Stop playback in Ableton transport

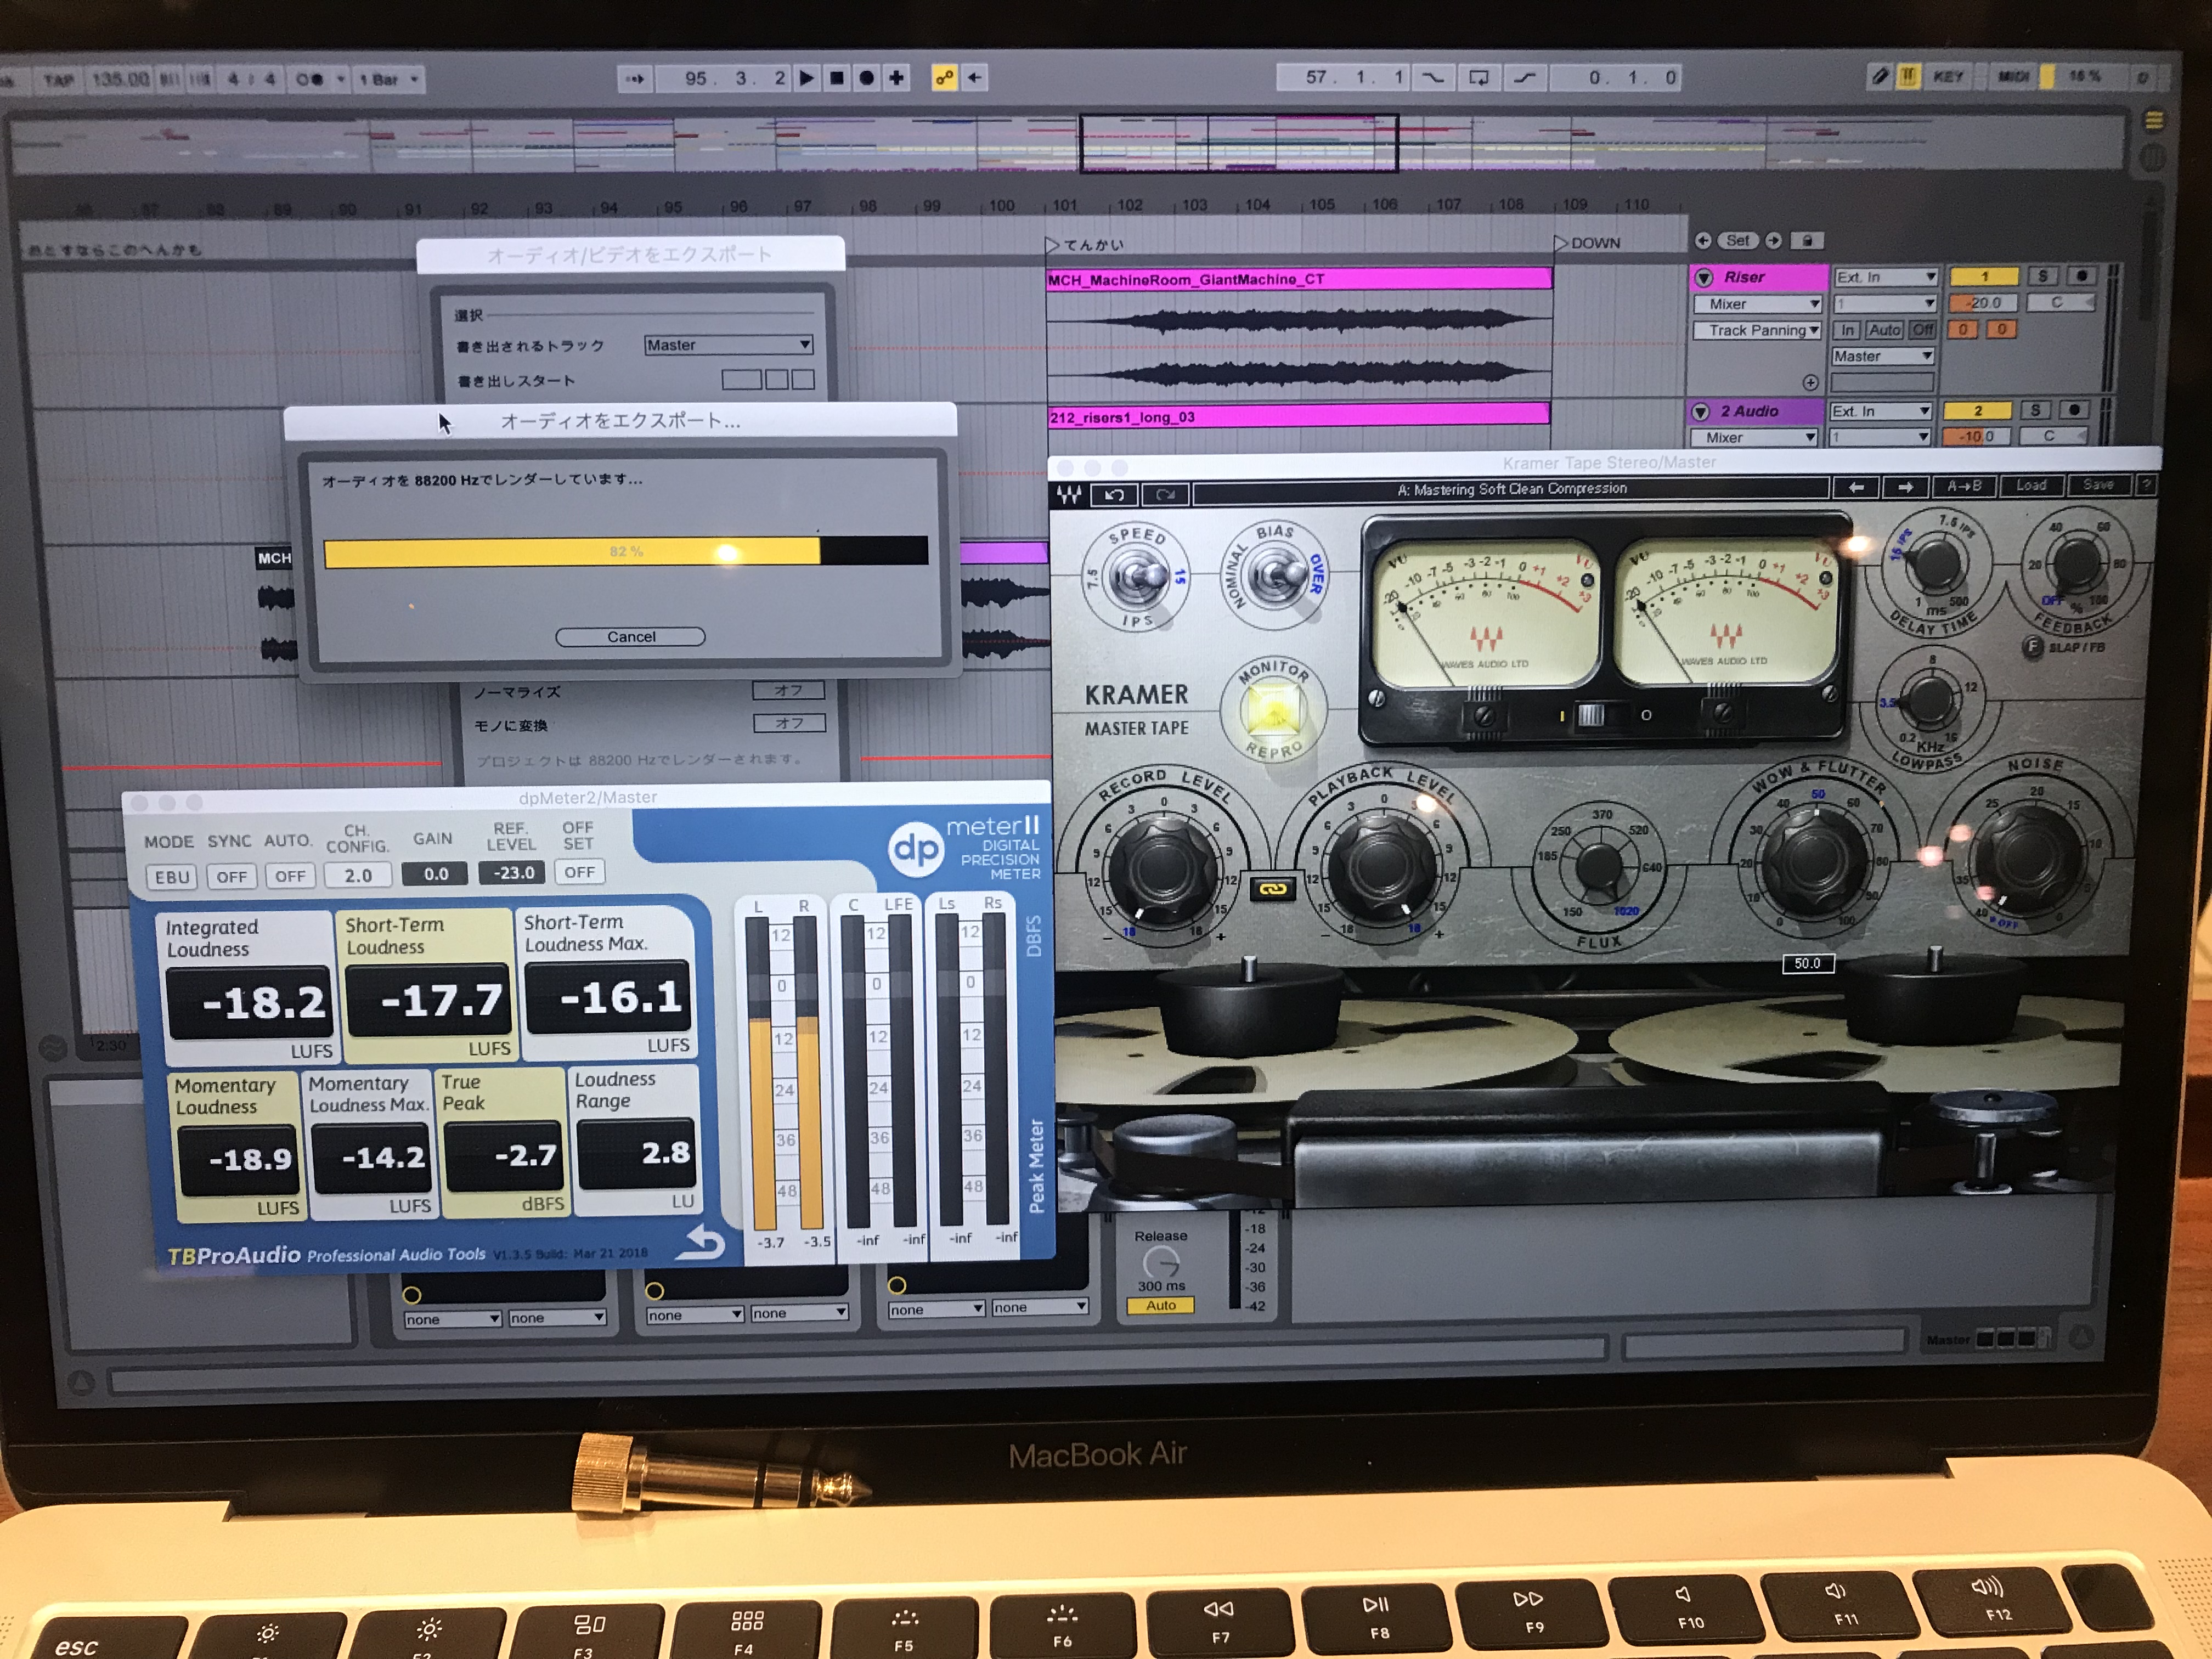coord(837,78)
